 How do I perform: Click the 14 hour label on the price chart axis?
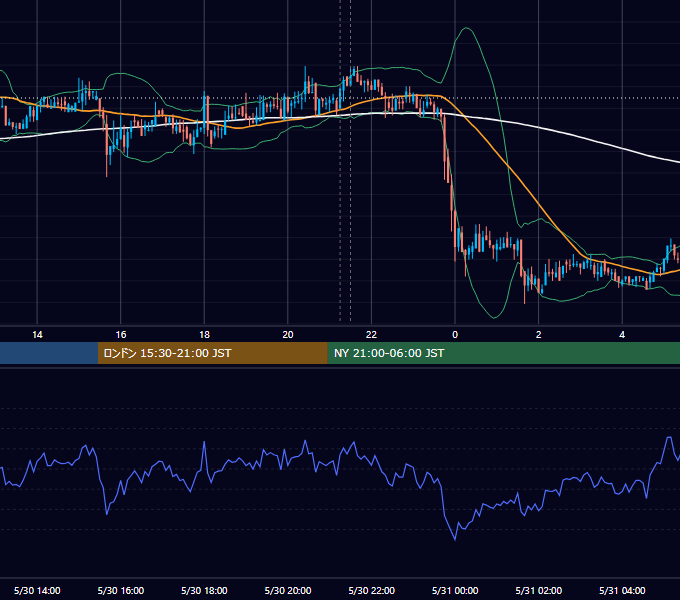[x=37, y=335]
